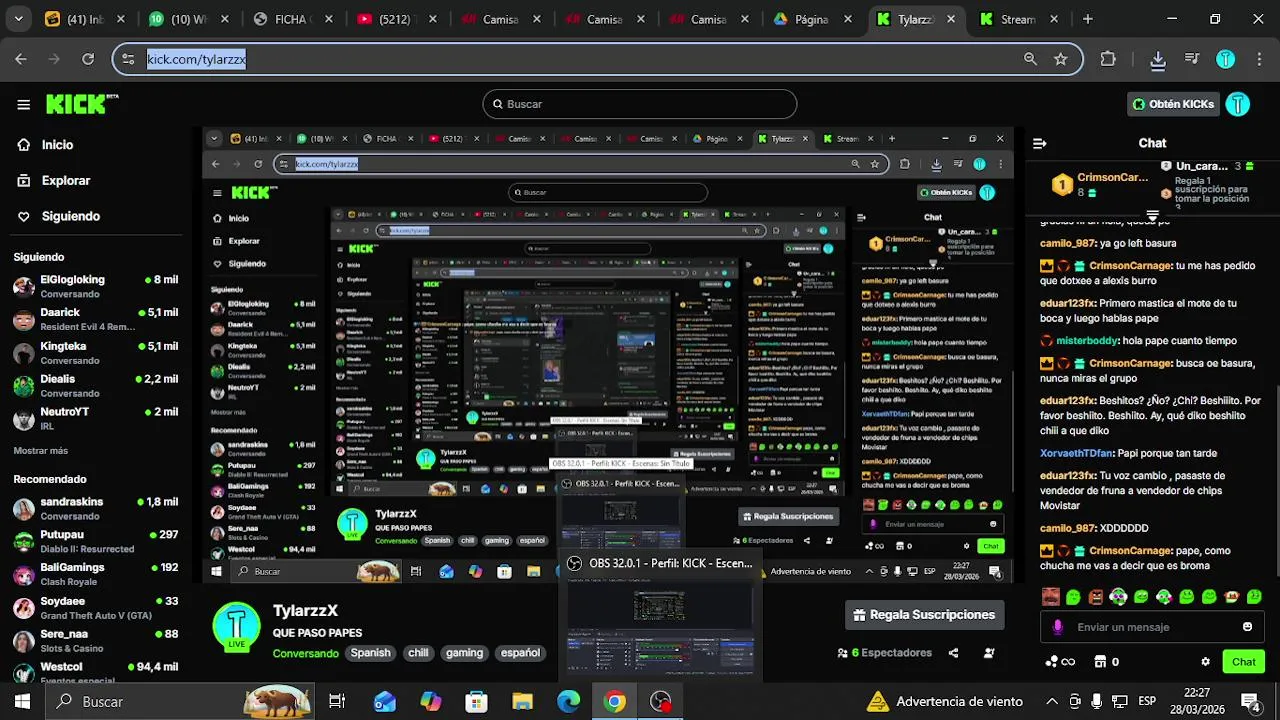Open the recommended Putupau channel
The width and height of the screenshot is (1280, 720).
point(95,541)
